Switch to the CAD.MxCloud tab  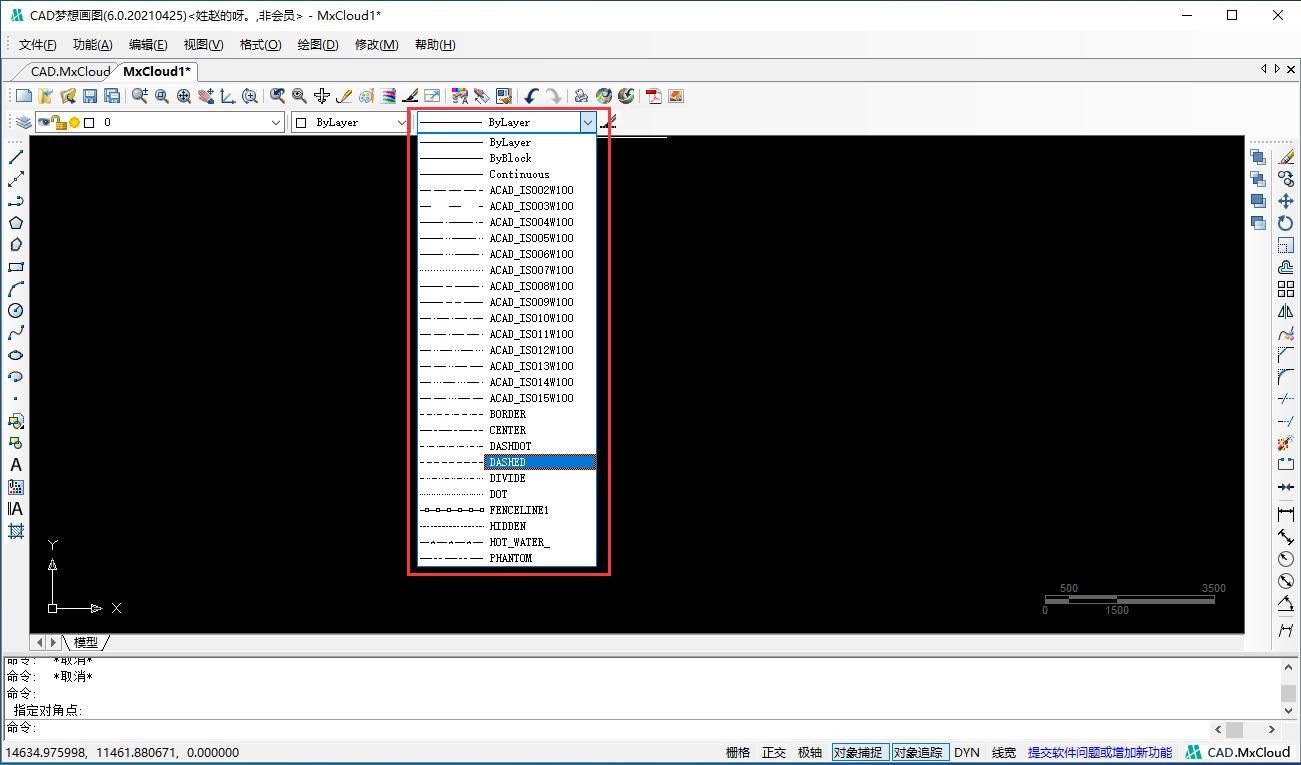(69, 71)
